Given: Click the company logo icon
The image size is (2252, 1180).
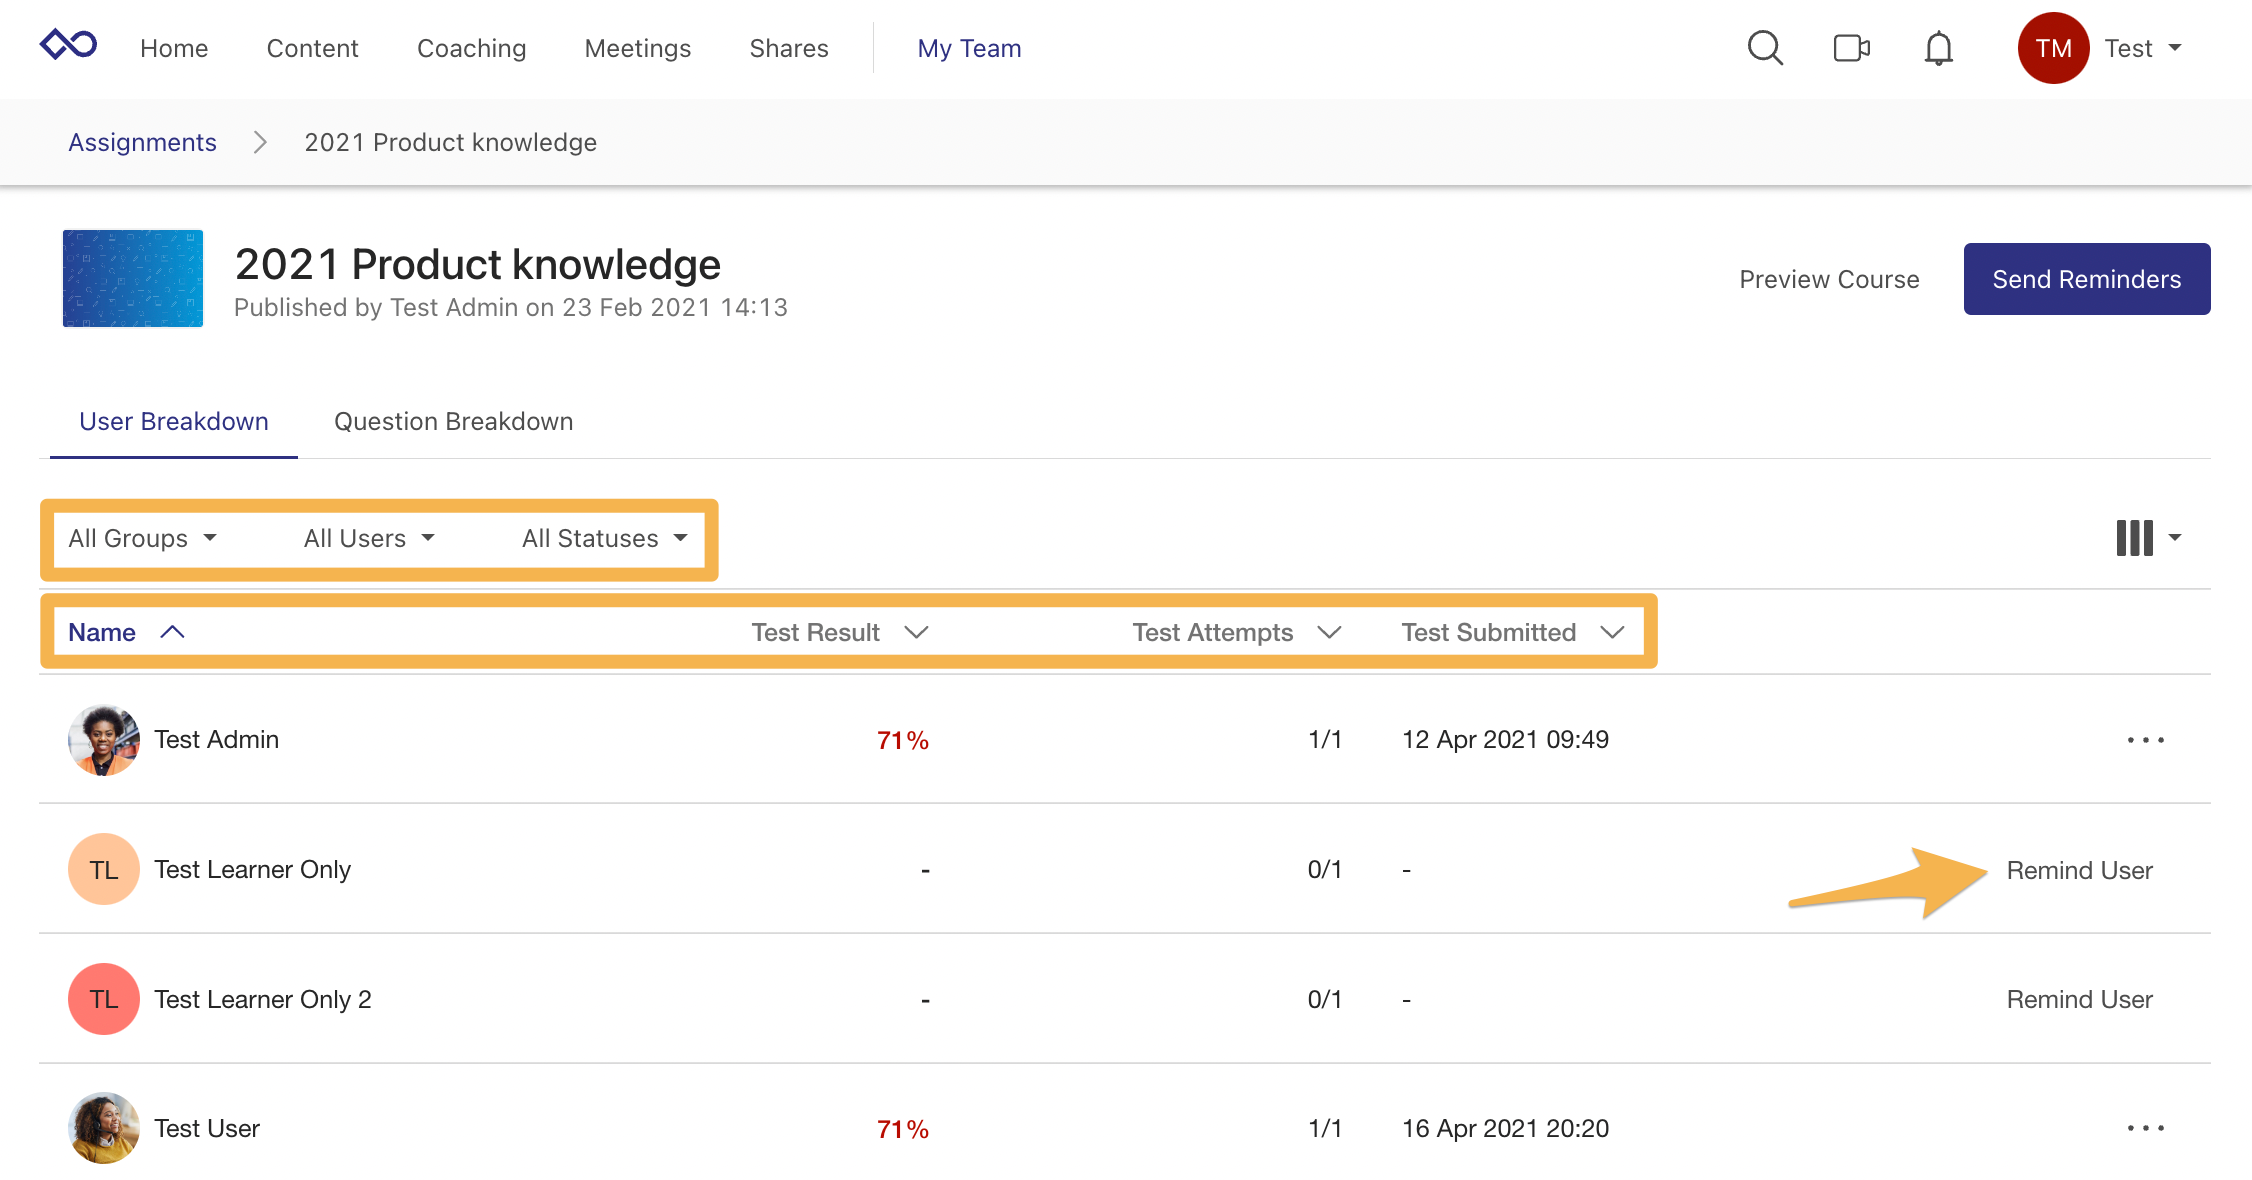Looking at the screenshot, I should point(67,44).
